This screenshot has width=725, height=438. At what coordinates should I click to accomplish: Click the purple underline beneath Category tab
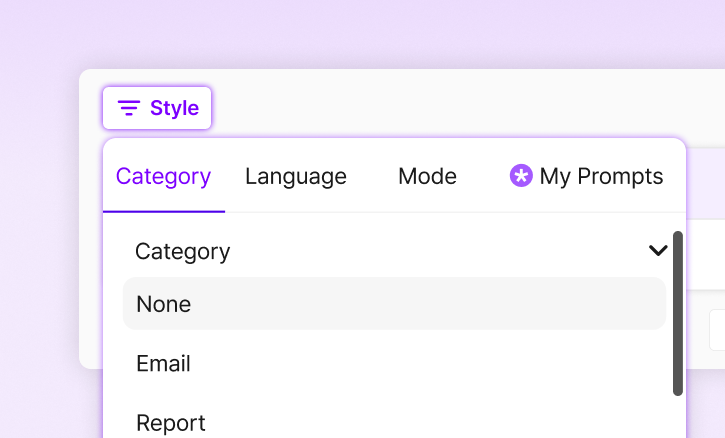tap(164, 211)
